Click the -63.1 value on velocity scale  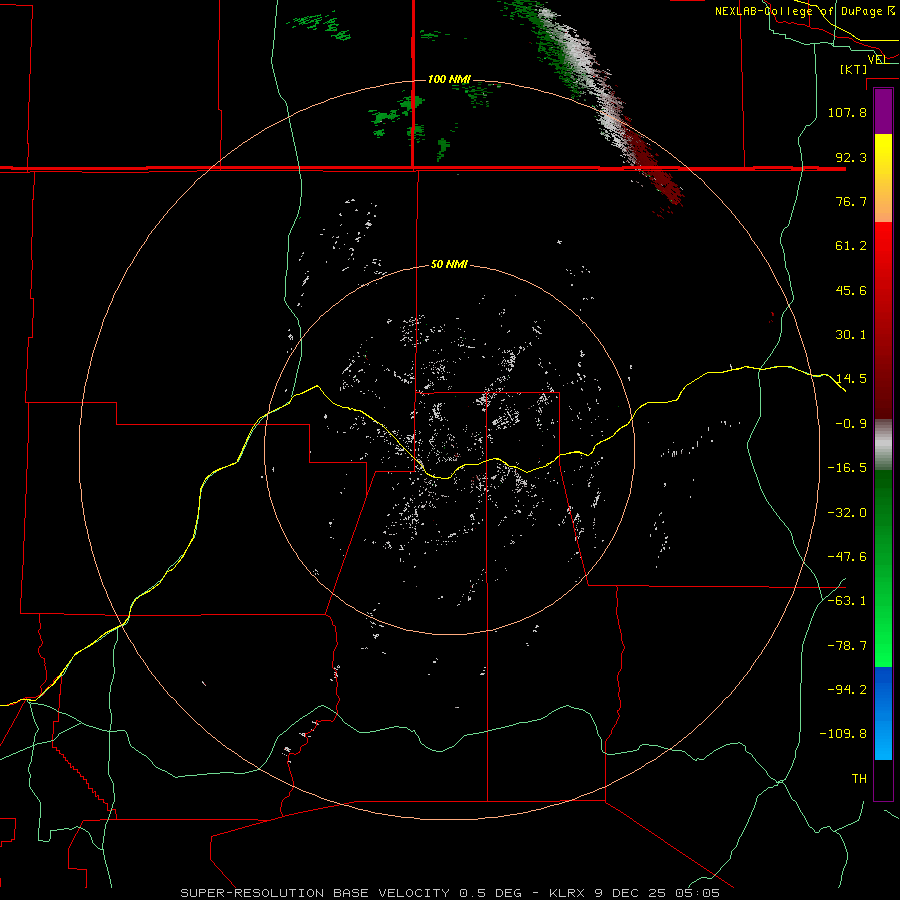(847, 601)
